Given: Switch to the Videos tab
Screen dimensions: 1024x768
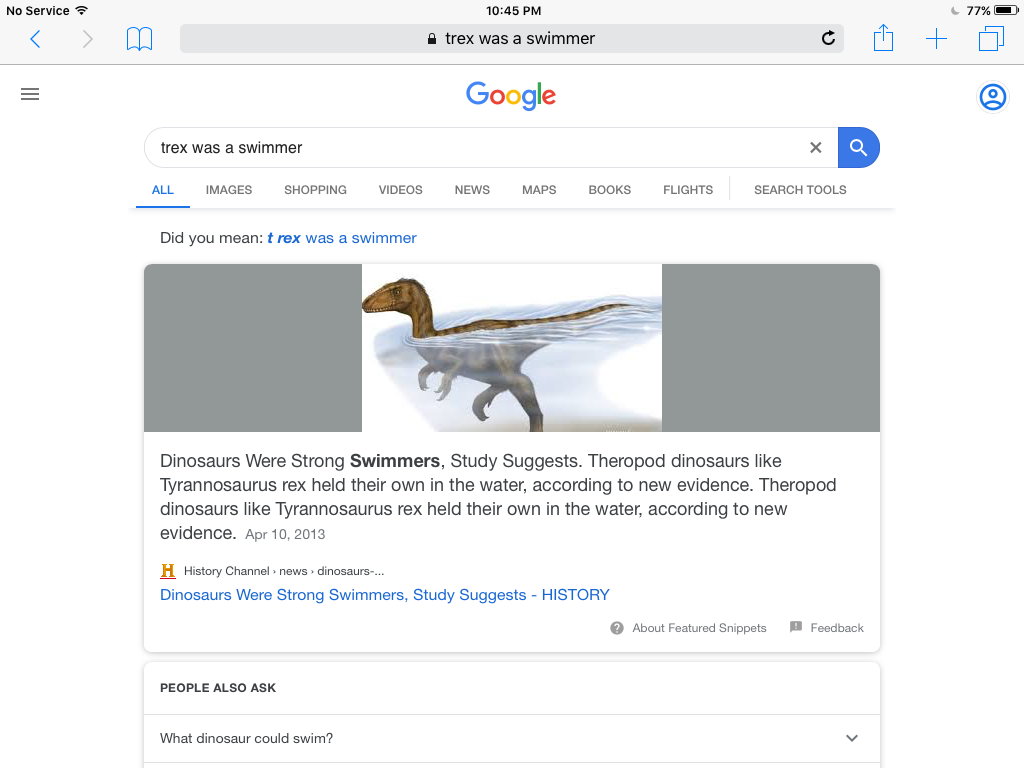Looking at the screenshot, I should point(400,190).
